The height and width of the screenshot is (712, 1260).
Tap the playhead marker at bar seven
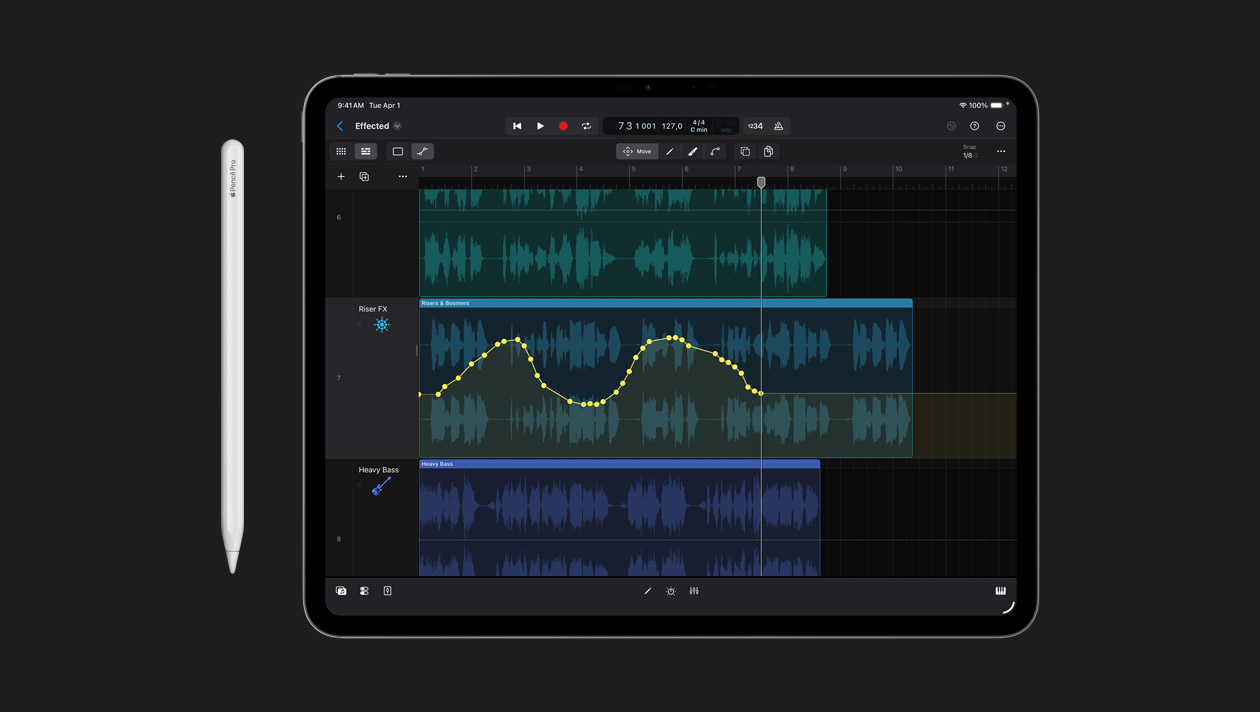(761, 183)
